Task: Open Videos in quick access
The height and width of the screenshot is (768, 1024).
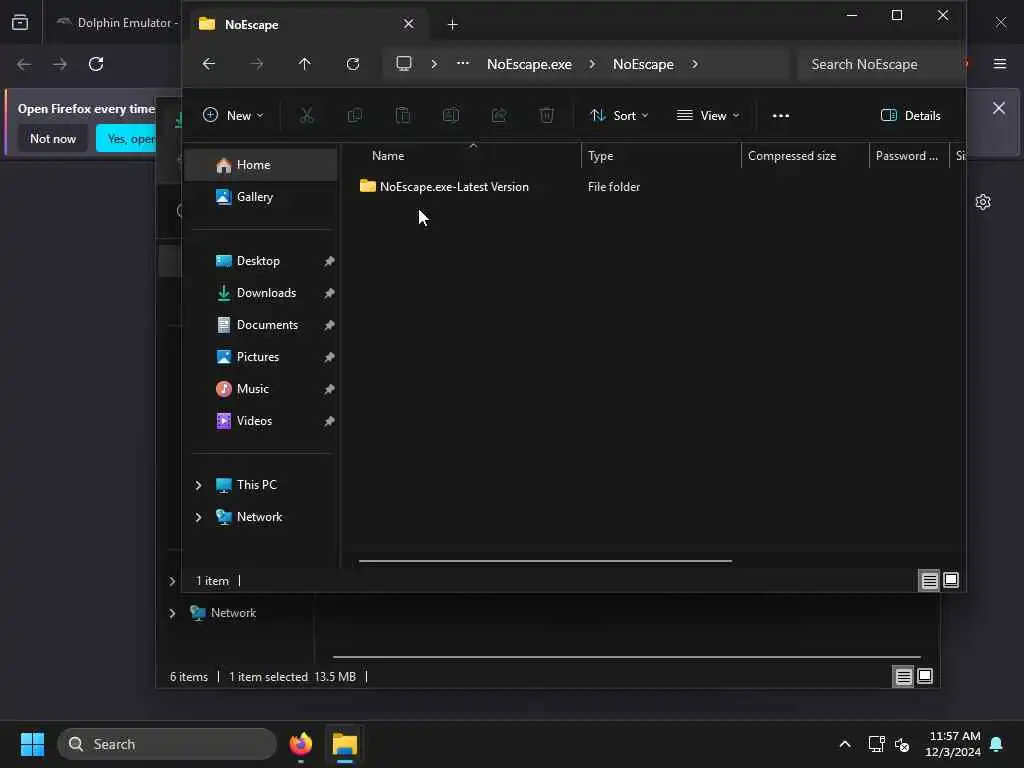Action: tap(261, 421)
